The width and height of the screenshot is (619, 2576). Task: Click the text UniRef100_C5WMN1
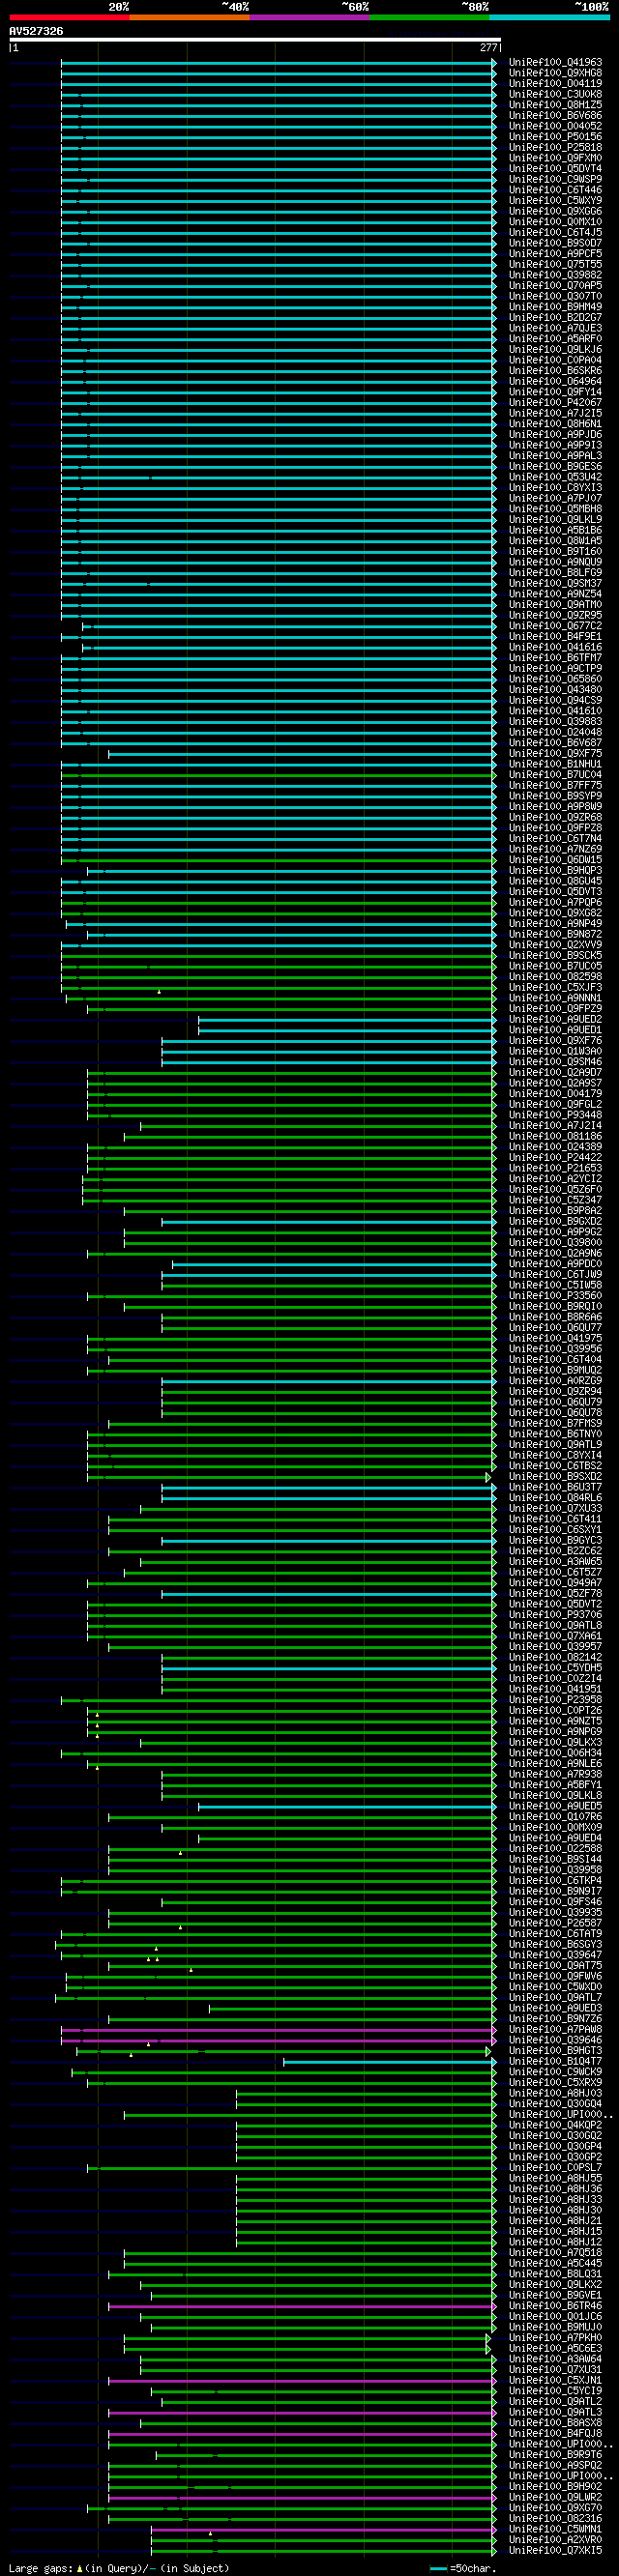point(555,2529)
